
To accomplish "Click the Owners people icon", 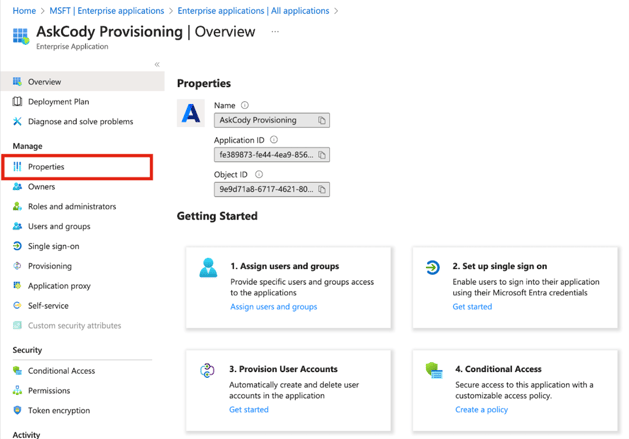I will pyautogui.click(x=17, y=187).
